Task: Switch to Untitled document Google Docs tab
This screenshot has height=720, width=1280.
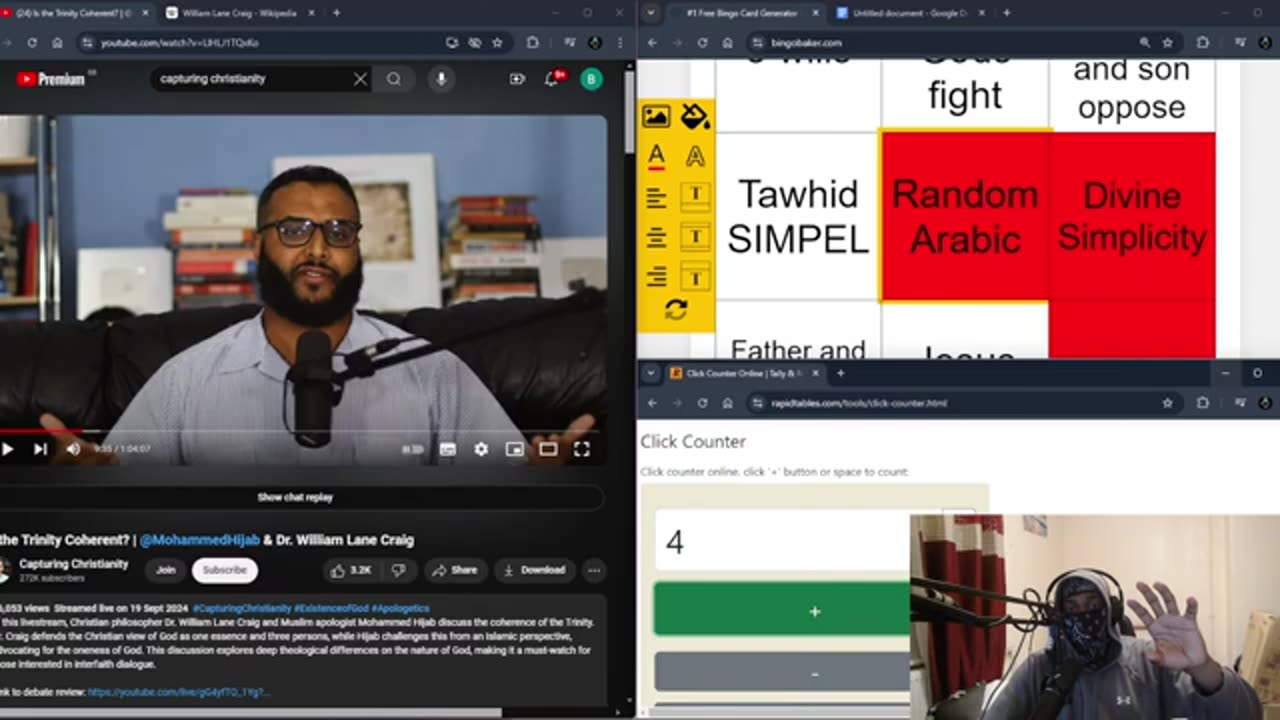Action: click(x=909, y=13)
